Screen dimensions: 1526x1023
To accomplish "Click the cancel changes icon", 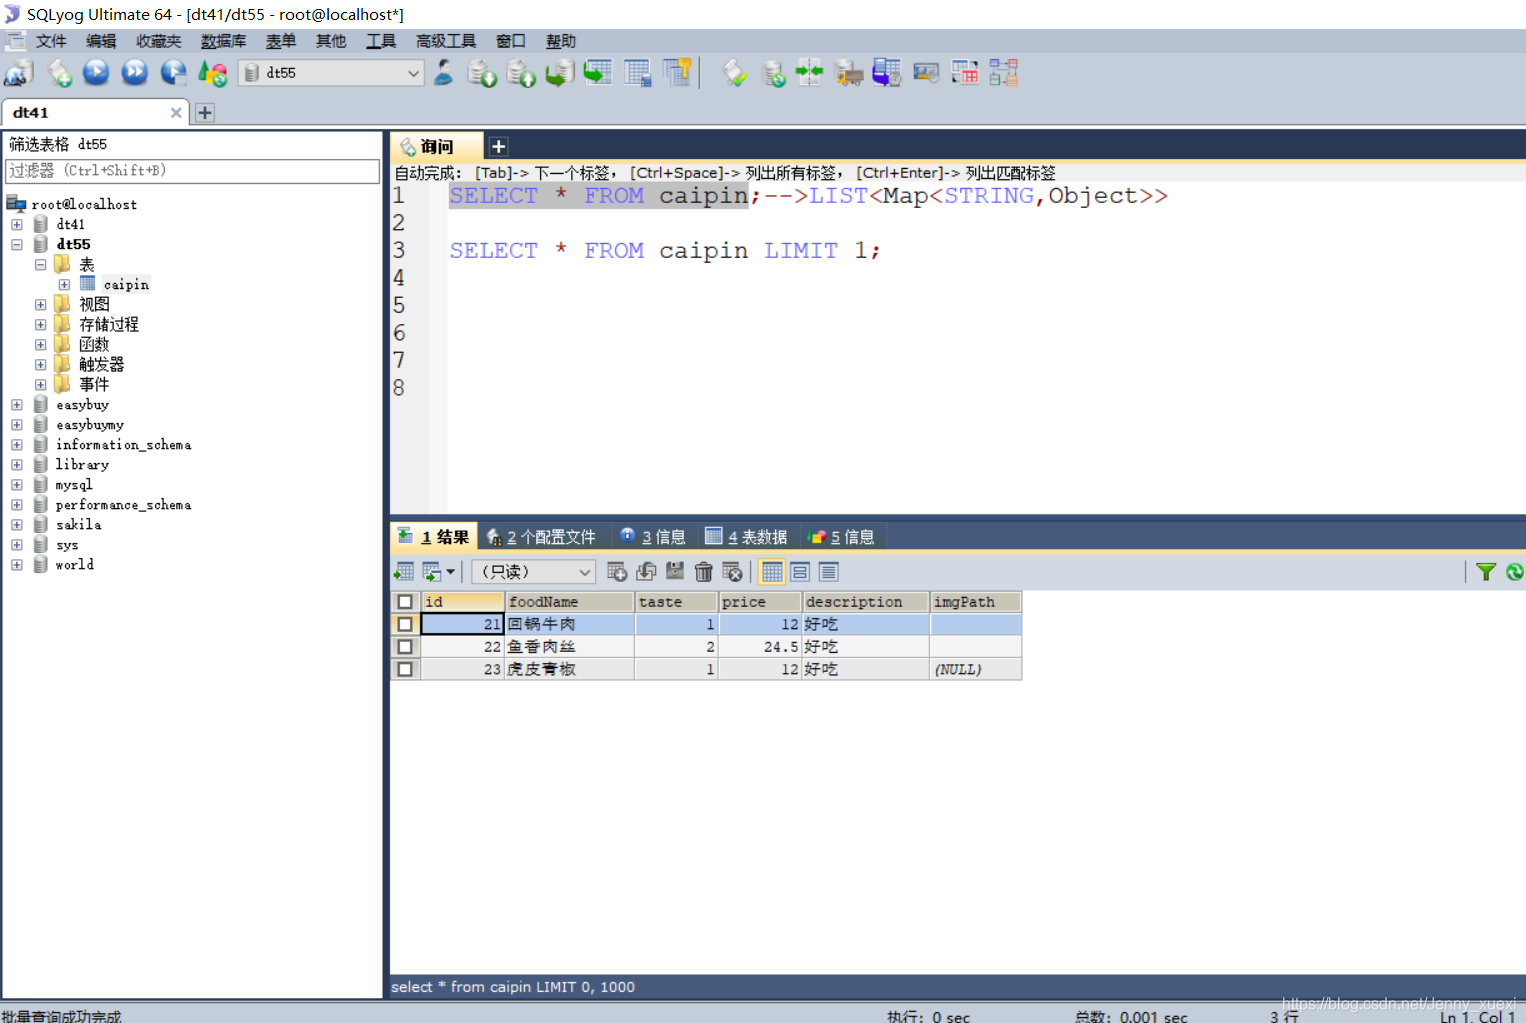I will point(733,571).
